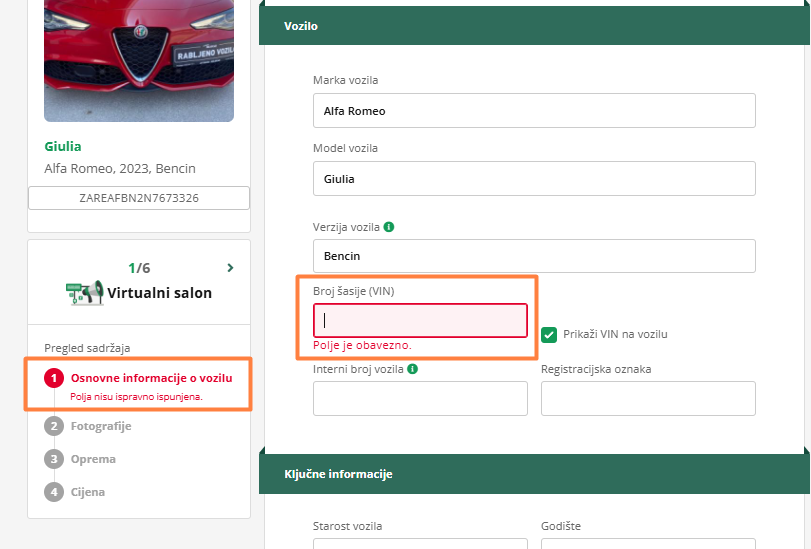Collapse the Ključne informacije section header
Screen dimensions: 811x549
[x=534, y=474]
